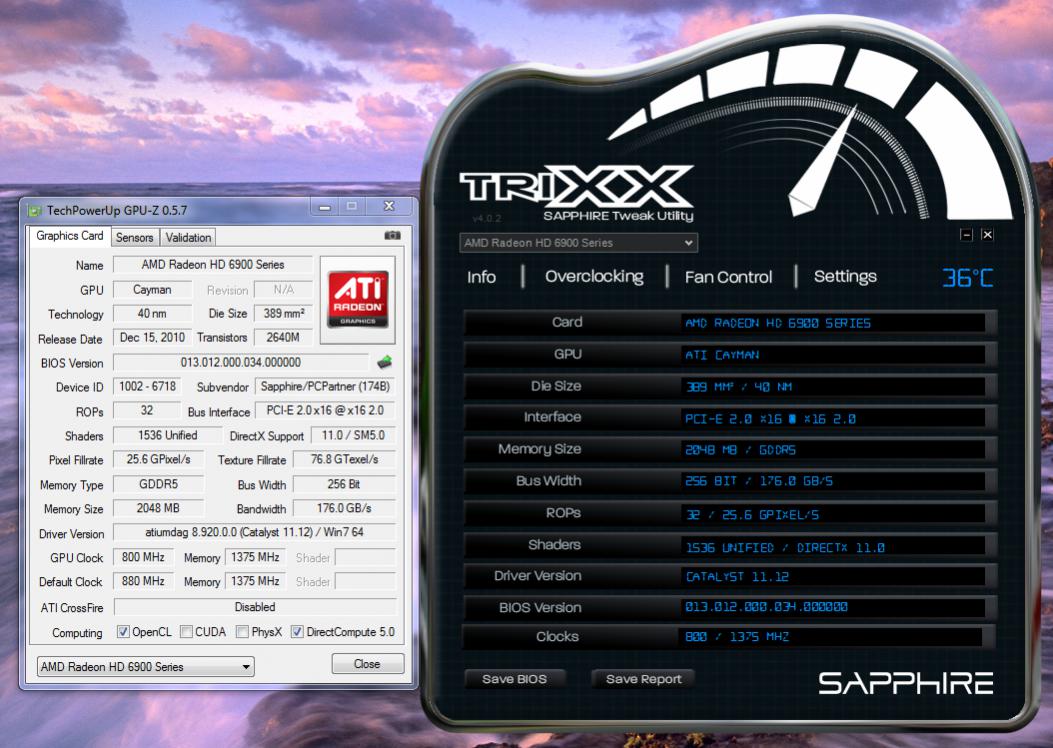Click the TRIXX Interface row value
Image resolution: width=1053 pixels, height=748 pixels.
(x=833, y=418)
